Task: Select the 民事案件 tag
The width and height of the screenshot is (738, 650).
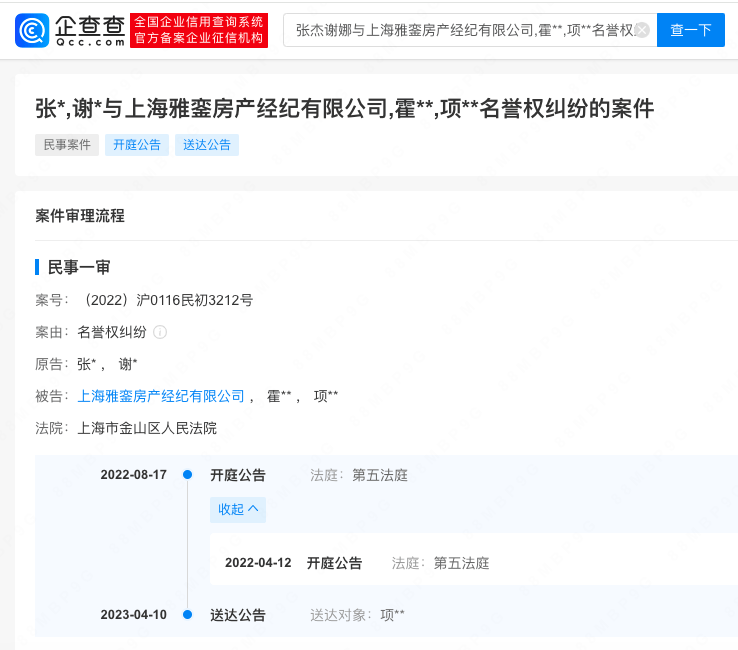Action: click(67, 144)
